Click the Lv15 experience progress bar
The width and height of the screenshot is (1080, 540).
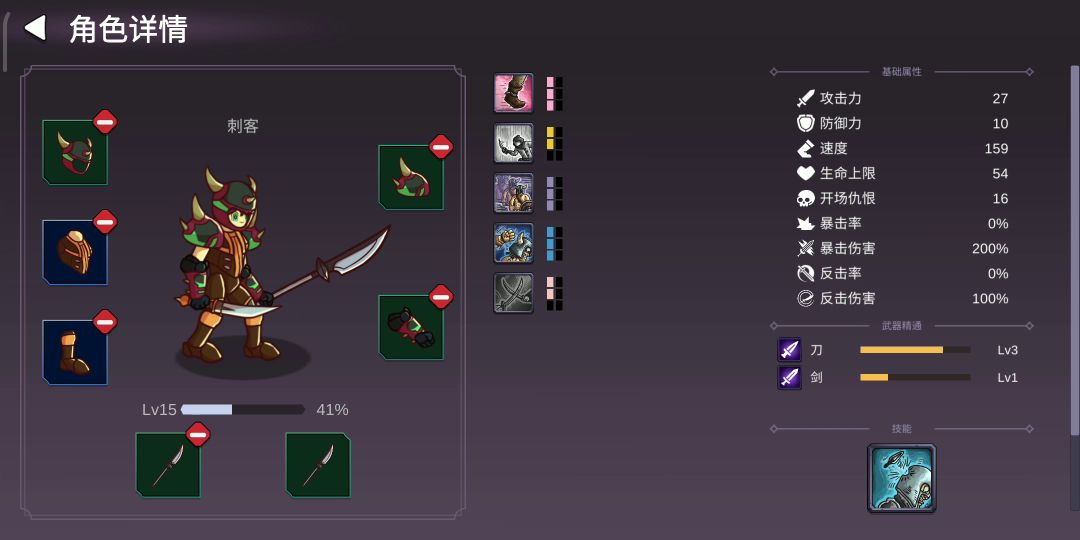click(243, 410)
